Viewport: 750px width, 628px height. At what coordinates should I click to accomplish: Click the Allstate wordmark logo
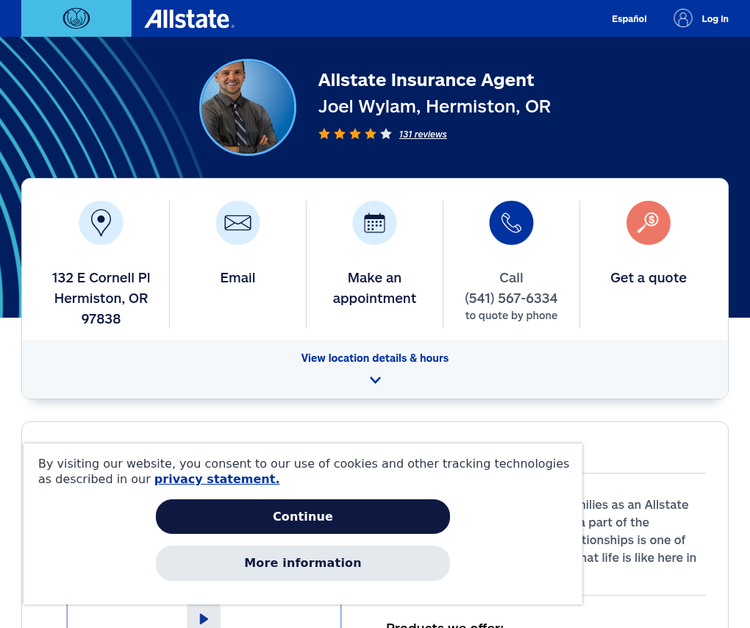[x=188, y=19]
